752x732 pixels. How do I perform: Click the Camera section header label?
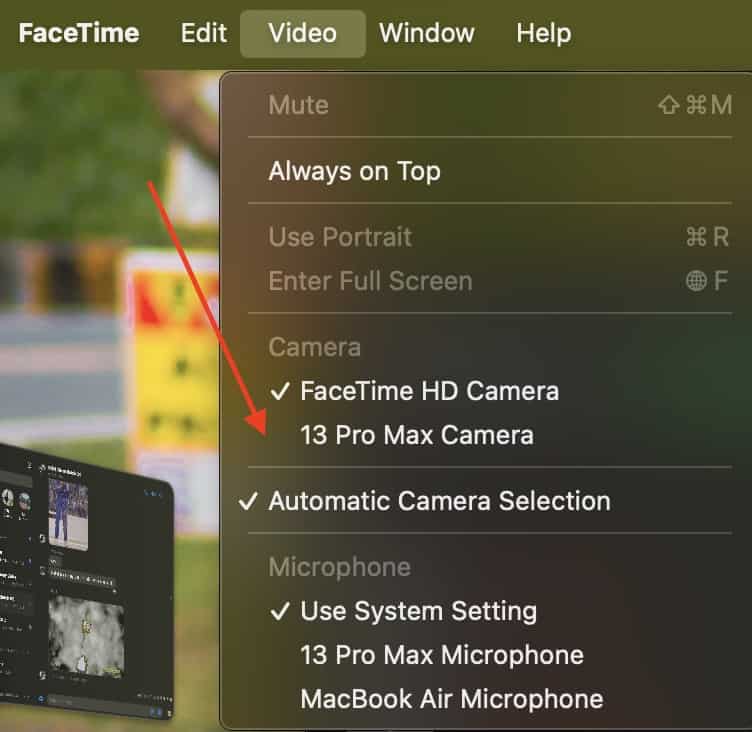tap(315, 347)
